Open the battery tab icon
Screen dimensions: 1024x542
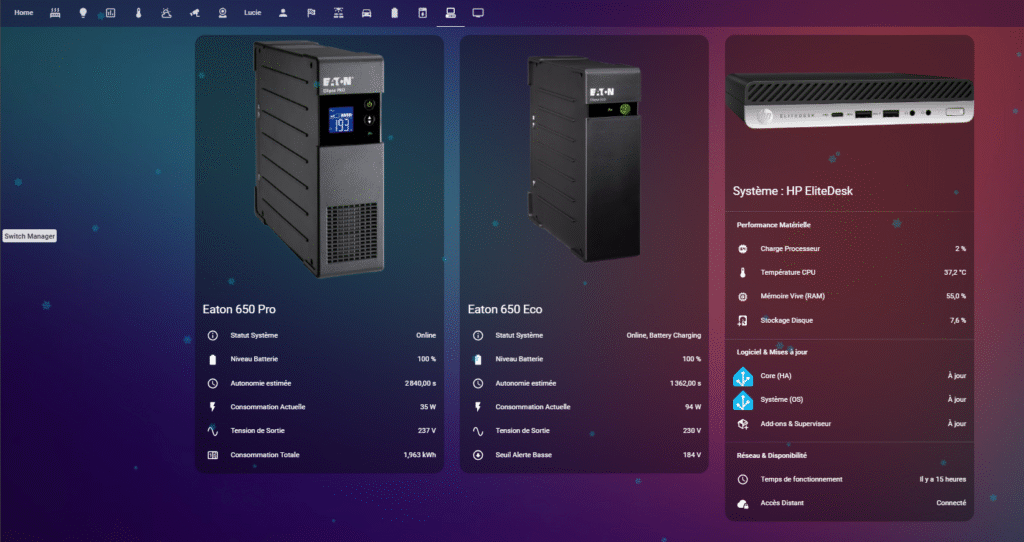[x=394, y=13]
